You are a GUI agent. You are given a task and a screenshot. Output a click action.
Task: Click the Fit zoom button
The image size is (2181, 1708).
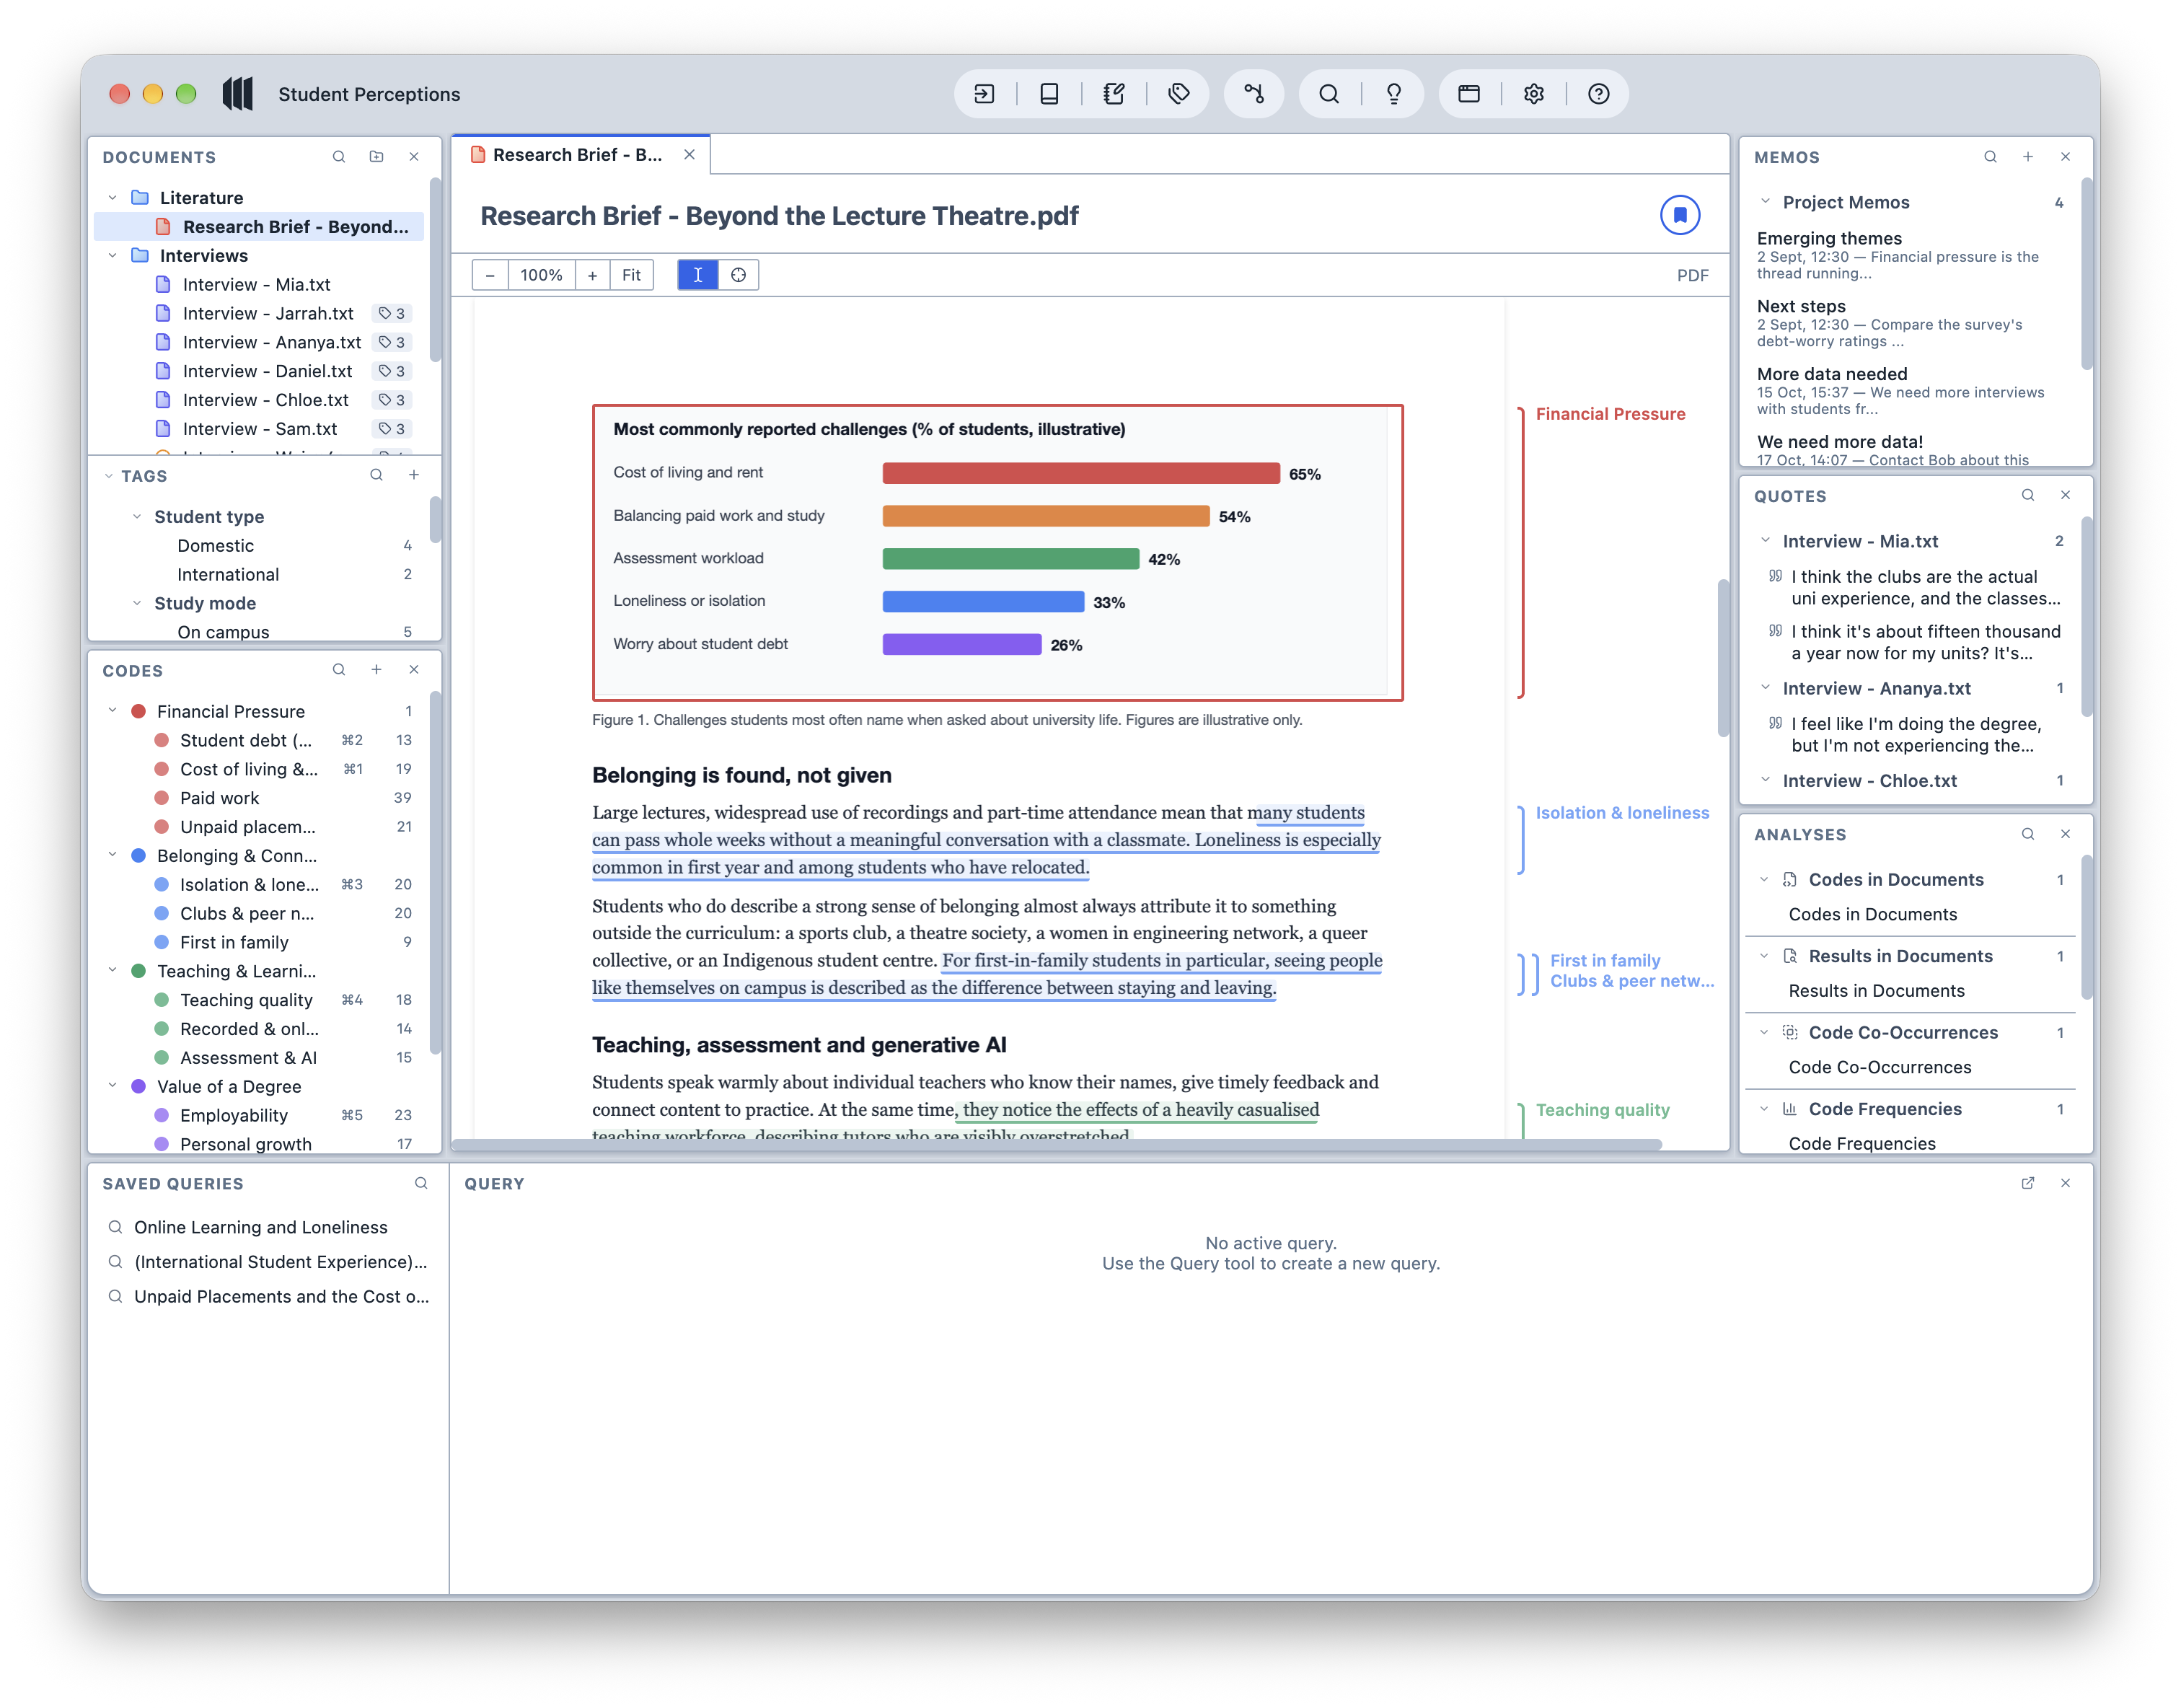[x=631, y=275]
